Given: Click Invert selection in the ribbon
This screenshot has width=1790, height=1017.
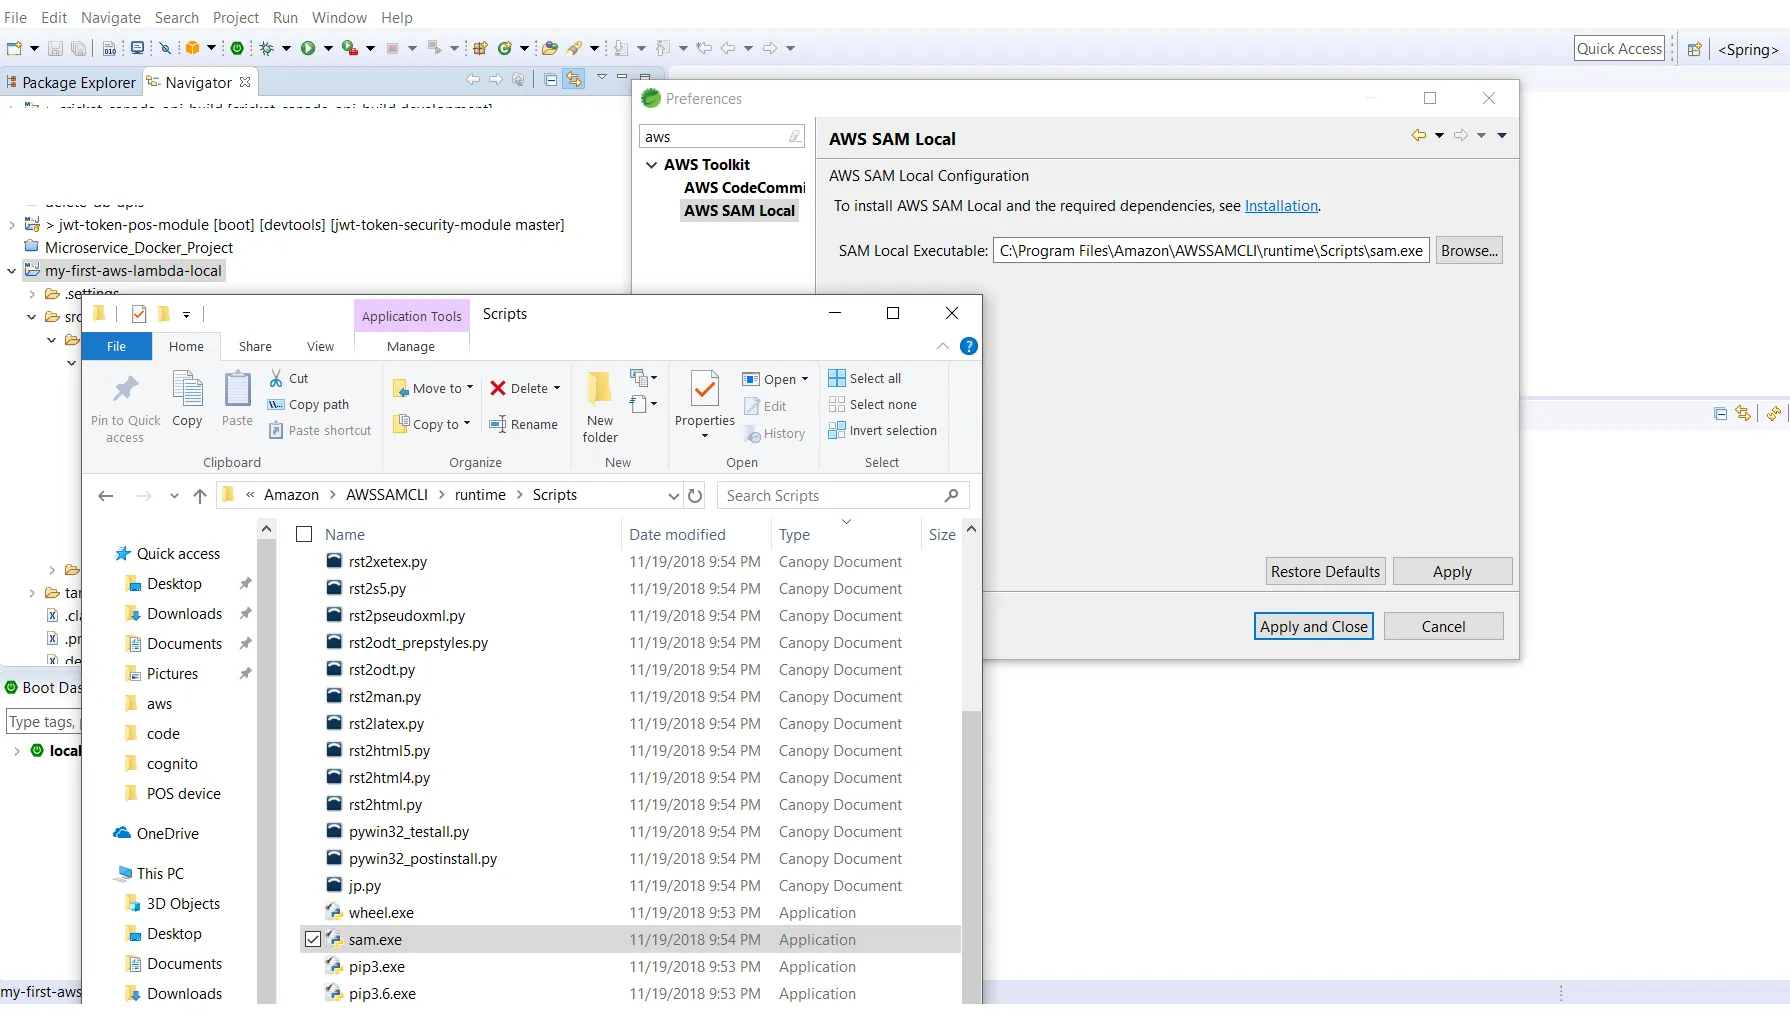Looking at the screenshot, I should (883, 430).
